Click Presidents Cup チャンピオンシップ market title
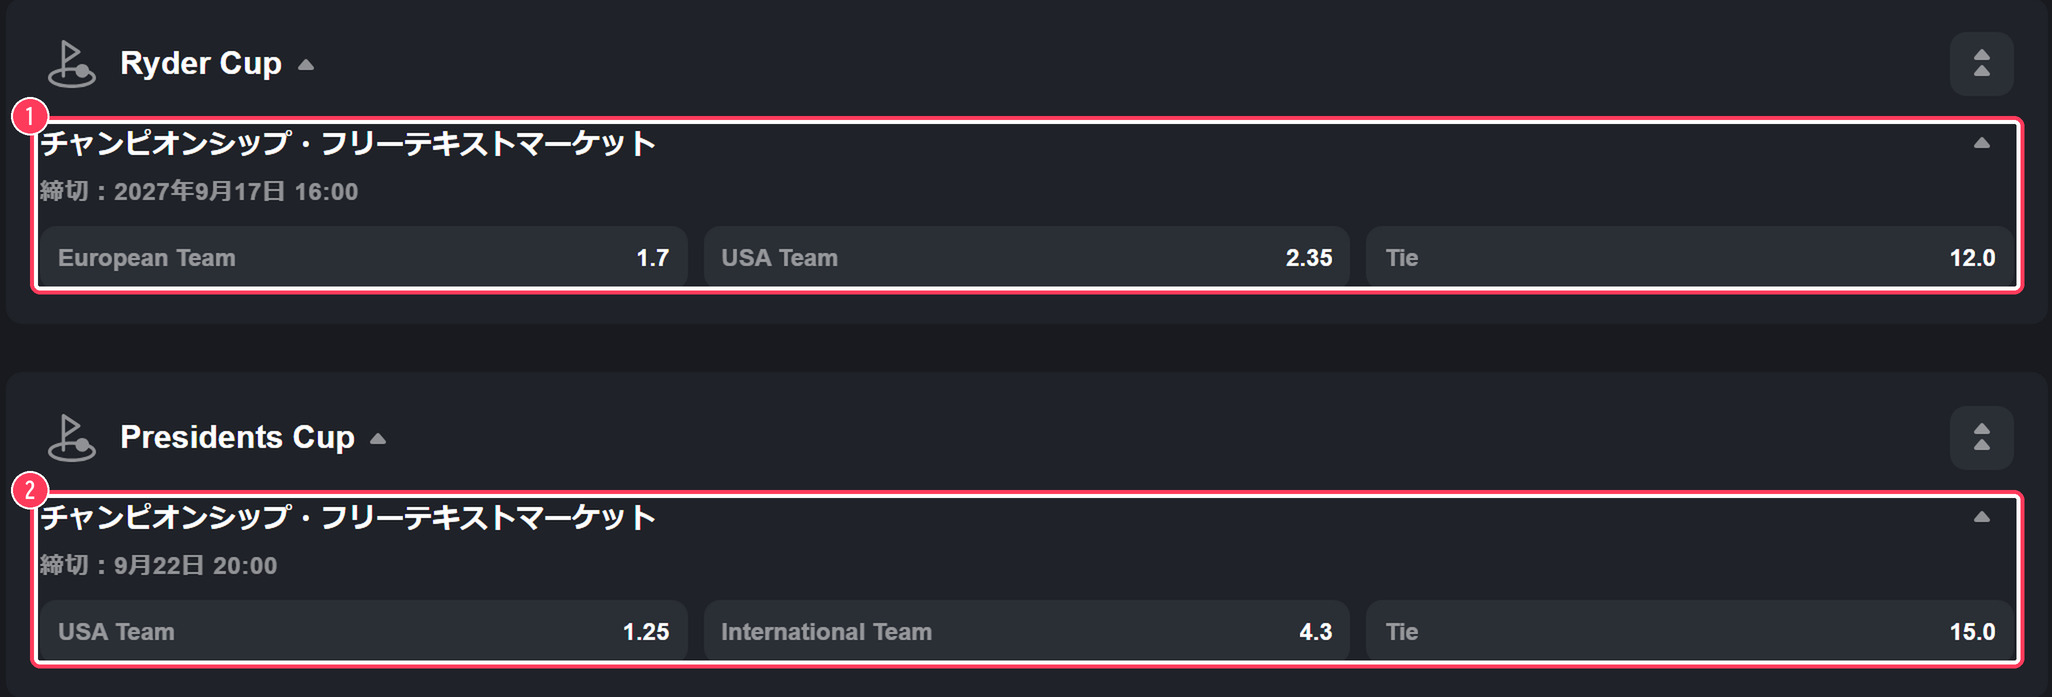 click(x=348, y=518)
